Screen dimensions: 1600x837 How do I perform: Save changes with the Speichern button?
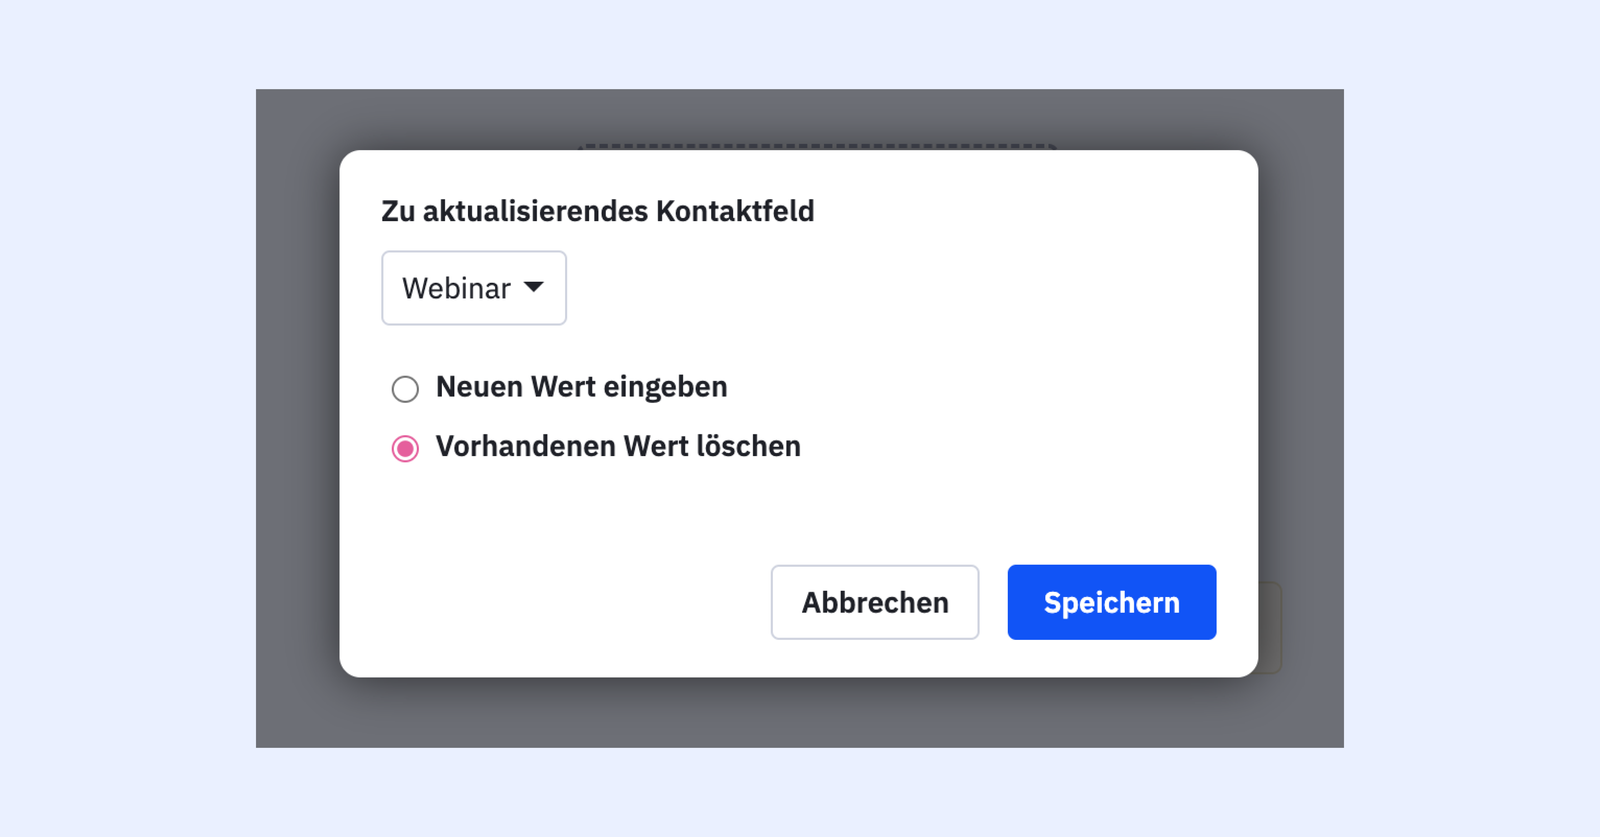coord(1111,602)
